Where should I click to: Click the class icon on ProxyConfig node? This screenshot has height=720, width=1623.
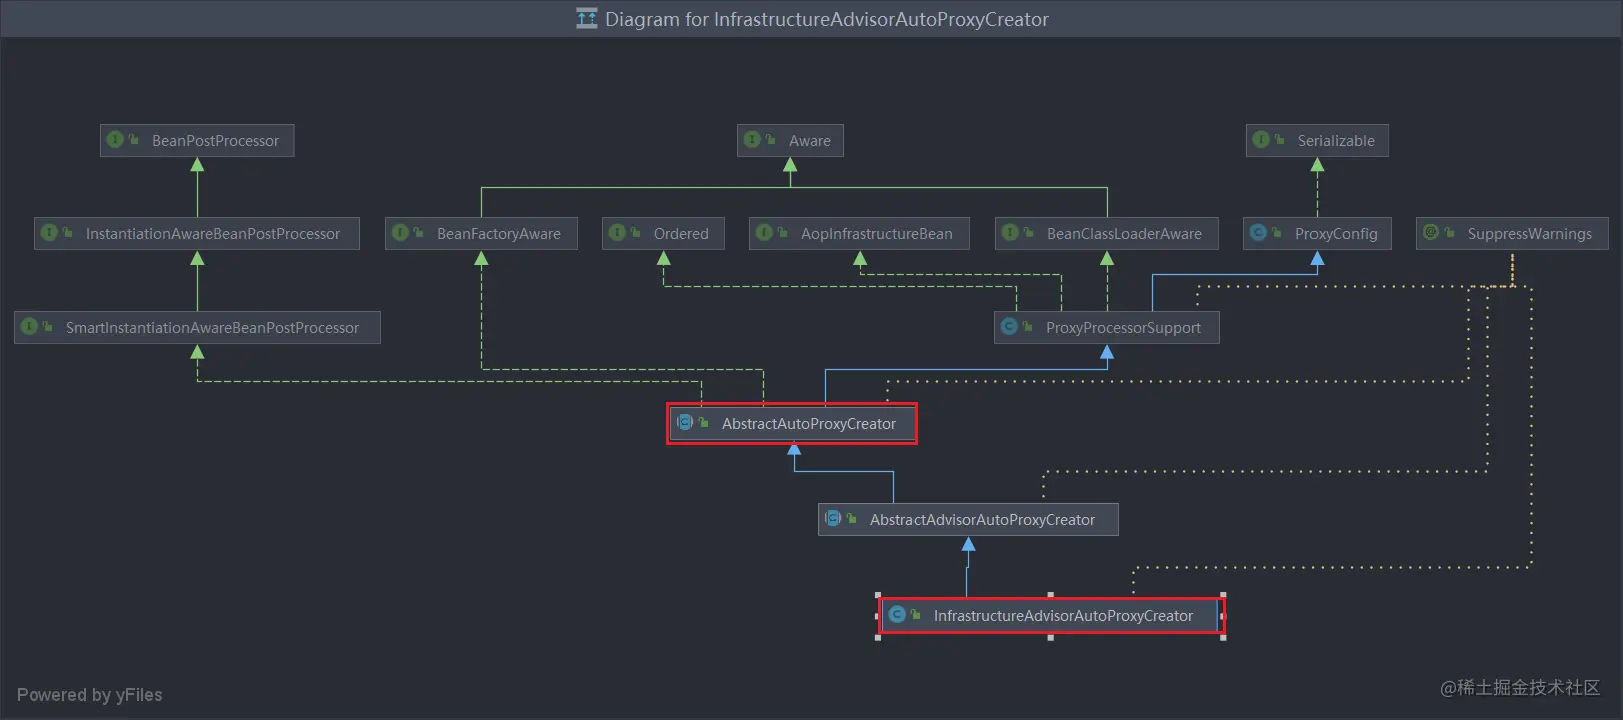pos(1258,233)
